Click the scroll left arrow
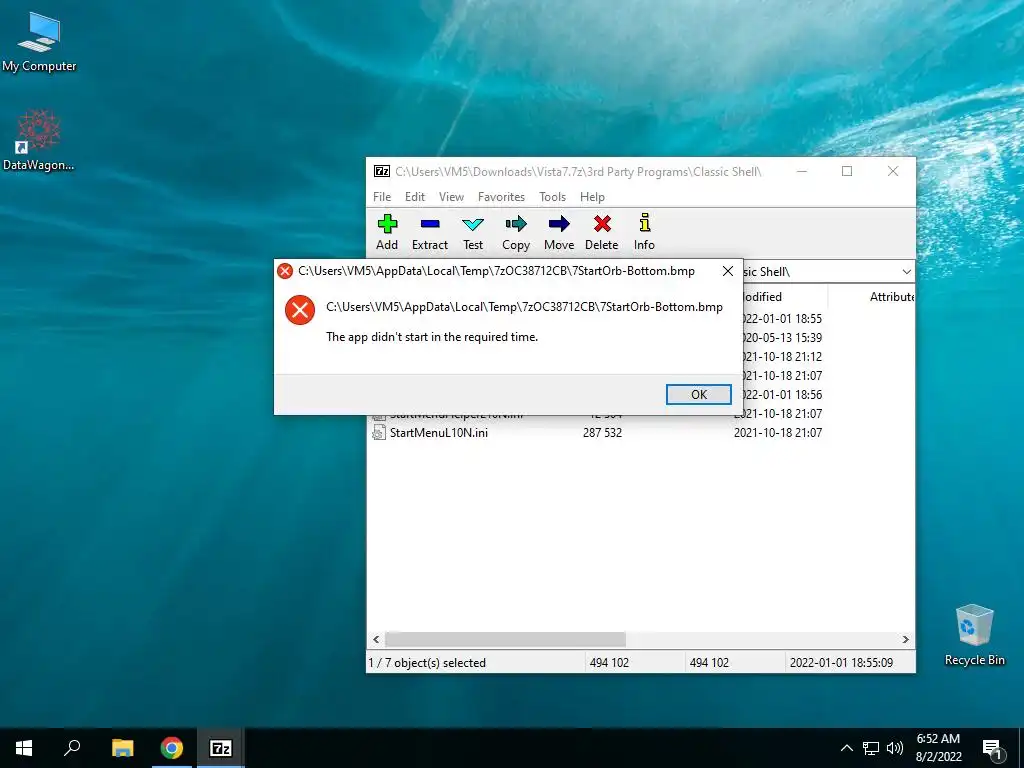The image size is (1024, 768). [376, 639]
